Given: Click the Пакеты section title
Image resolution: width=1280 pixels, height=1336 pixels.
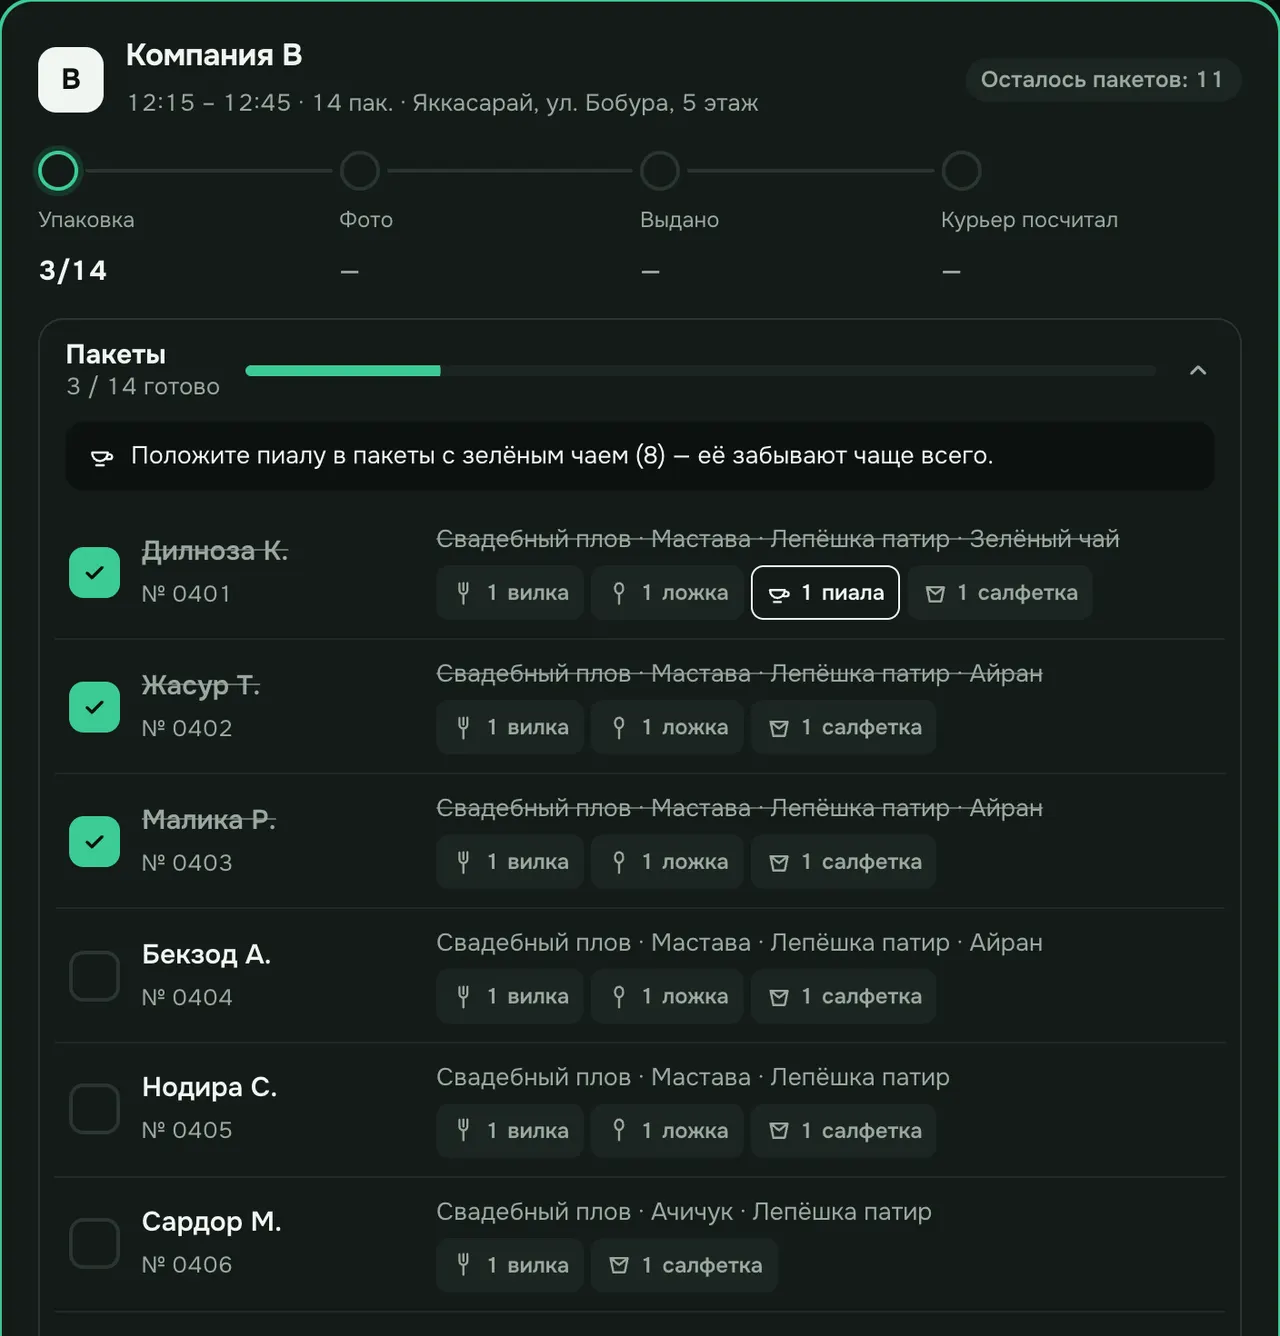Looking at the screenshot, I should pos(116,355).
